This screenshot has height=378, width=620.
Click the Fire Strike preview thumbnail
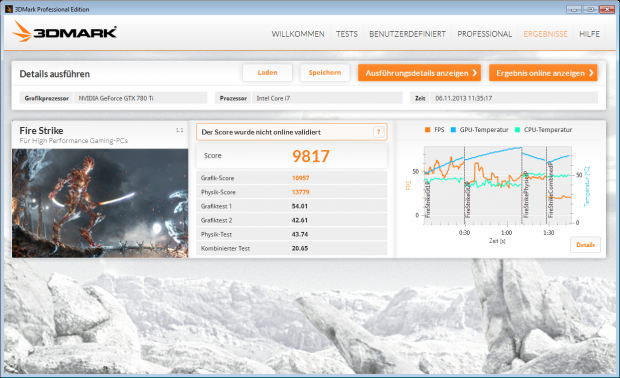100,203
